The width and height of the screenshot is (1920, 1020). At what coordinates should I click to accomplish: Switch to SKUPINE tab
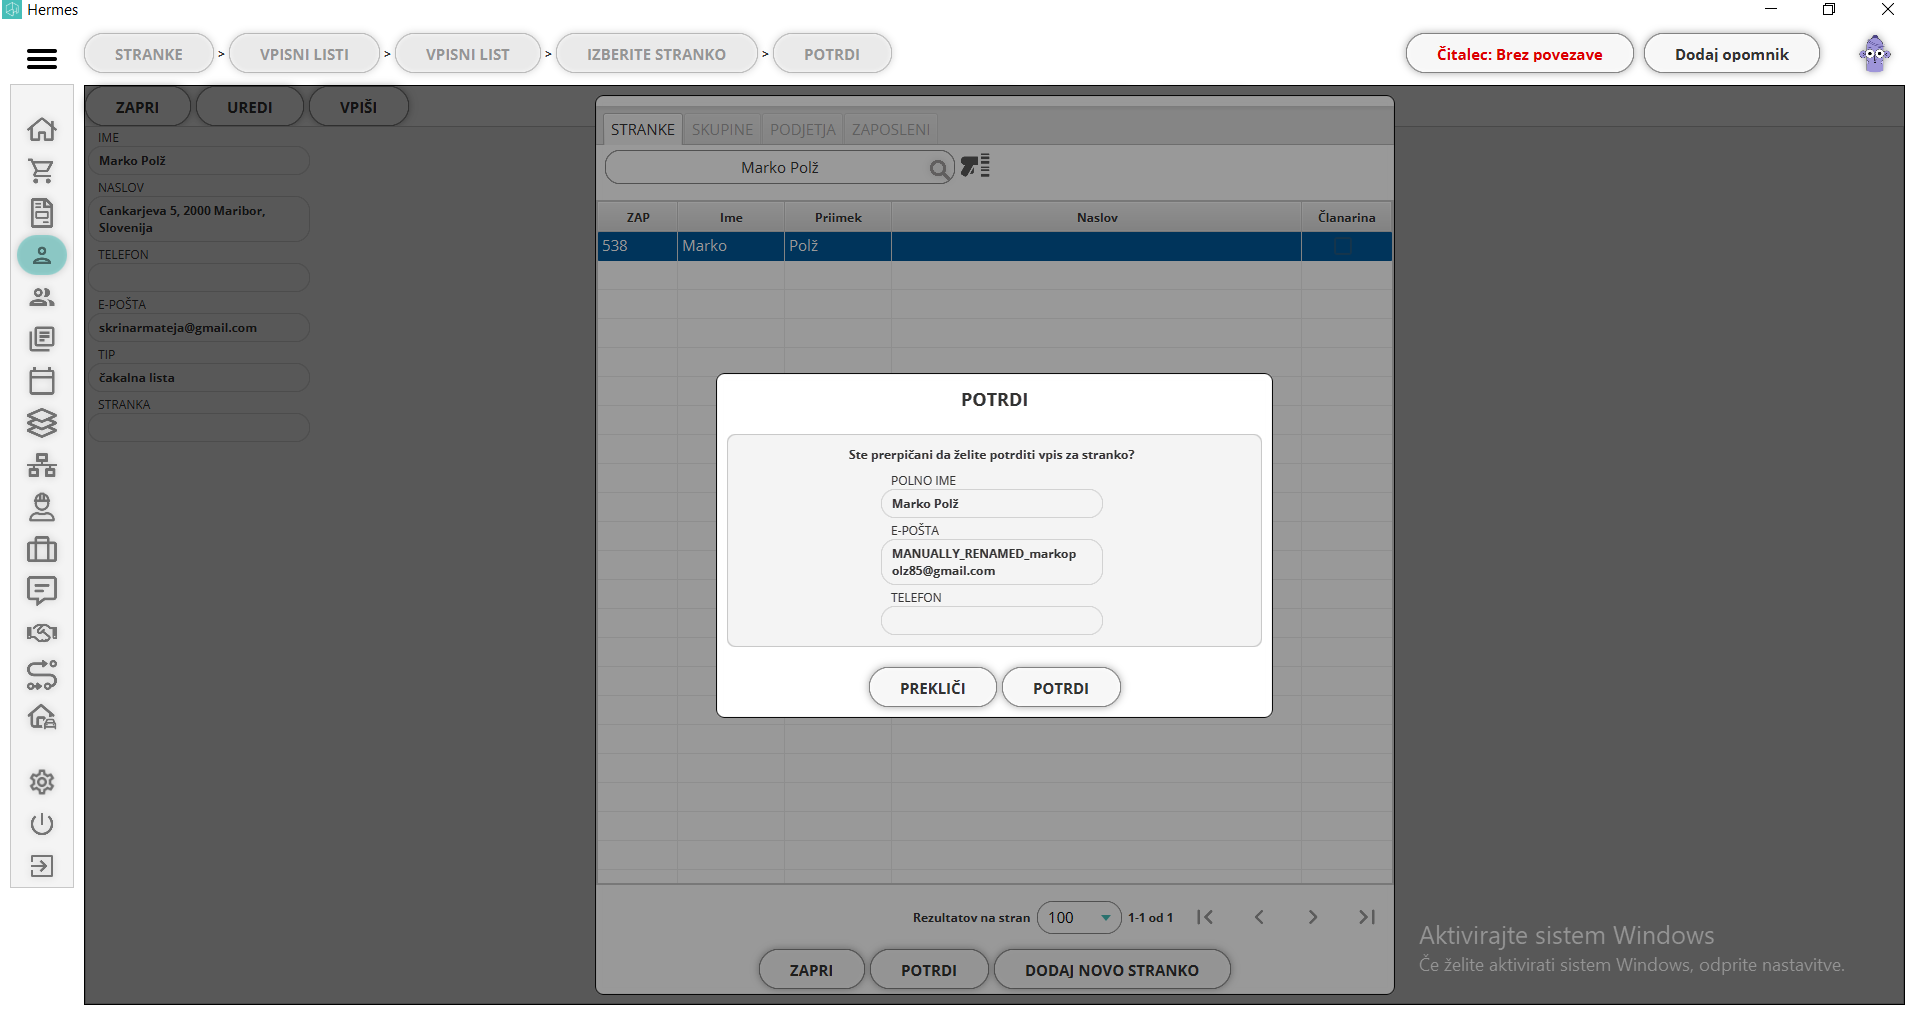[722, 130]
